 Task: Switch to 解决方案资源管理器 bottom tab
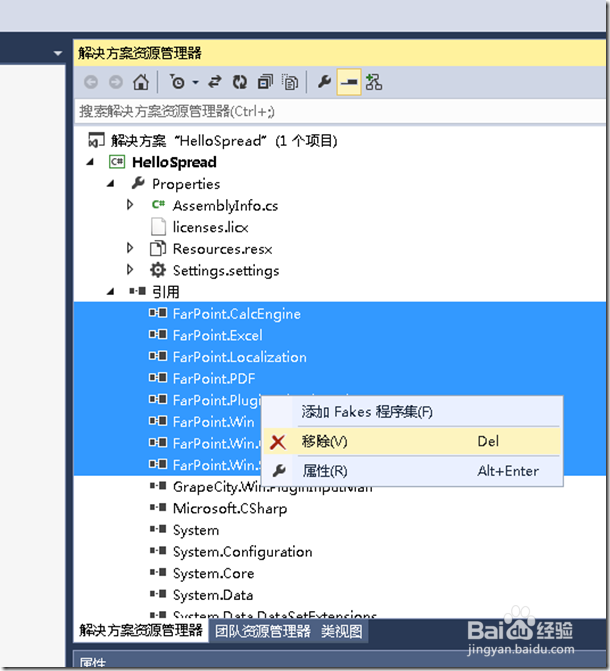141,630
